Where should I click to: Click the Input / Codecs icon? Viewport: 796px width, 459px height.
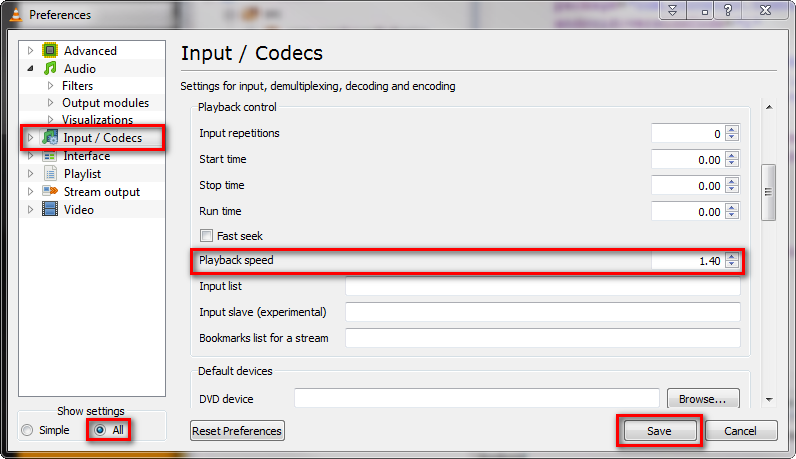click(50, 138)
